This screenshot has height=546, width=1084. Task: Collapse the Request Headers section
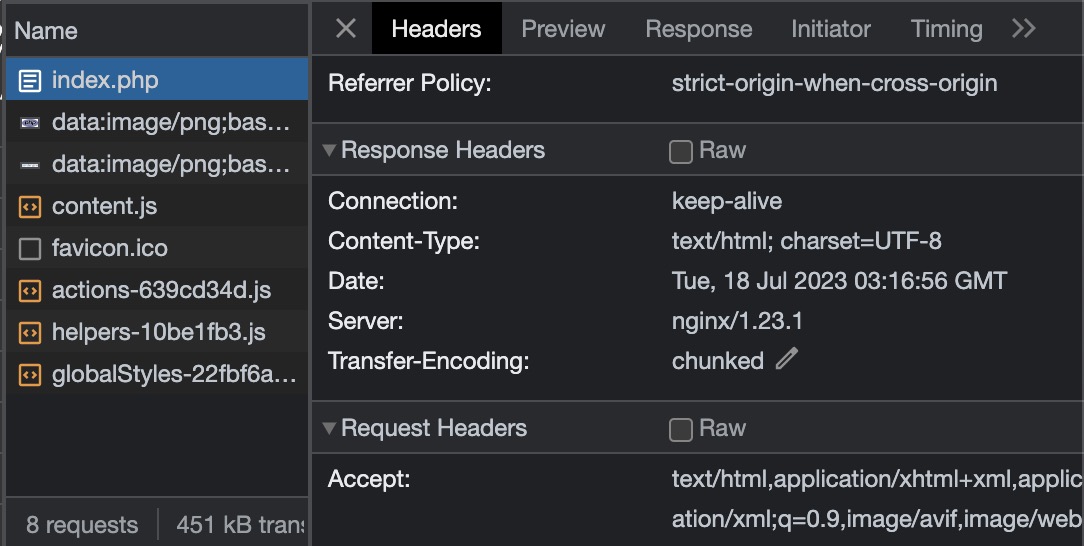point(329,429)
